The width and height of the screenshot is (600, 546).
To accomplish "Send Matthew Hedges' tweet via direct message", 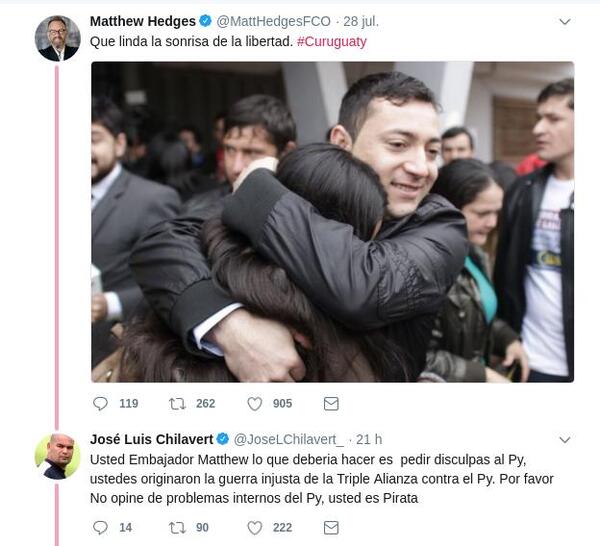I will click(331, 404).
